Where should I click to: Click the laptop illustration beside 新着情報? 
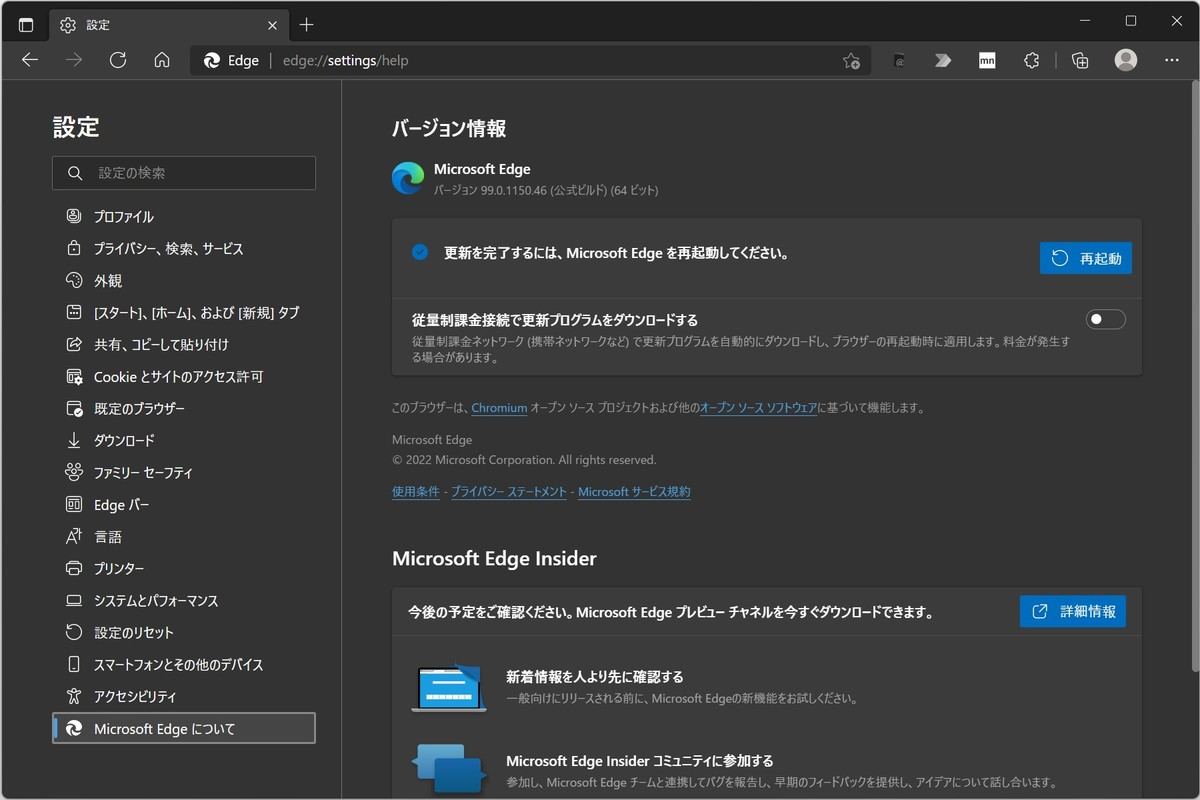point(448,688)
